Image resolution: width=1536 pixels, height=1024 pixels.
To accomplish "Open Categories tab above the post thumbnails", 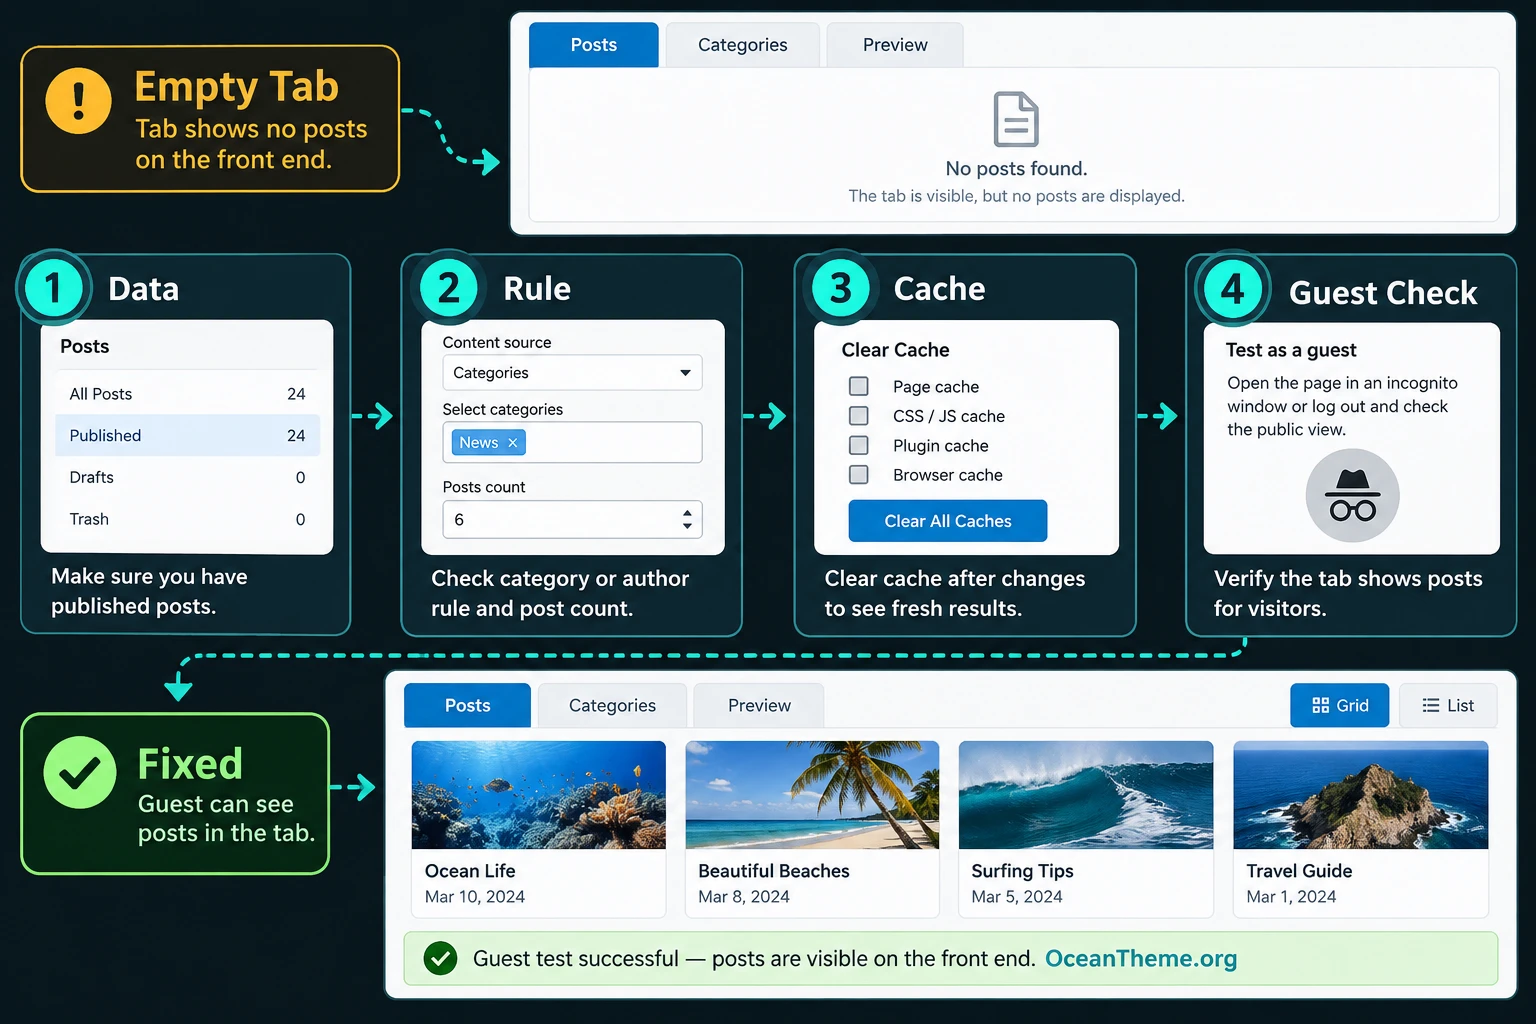I will pos(612,705).
